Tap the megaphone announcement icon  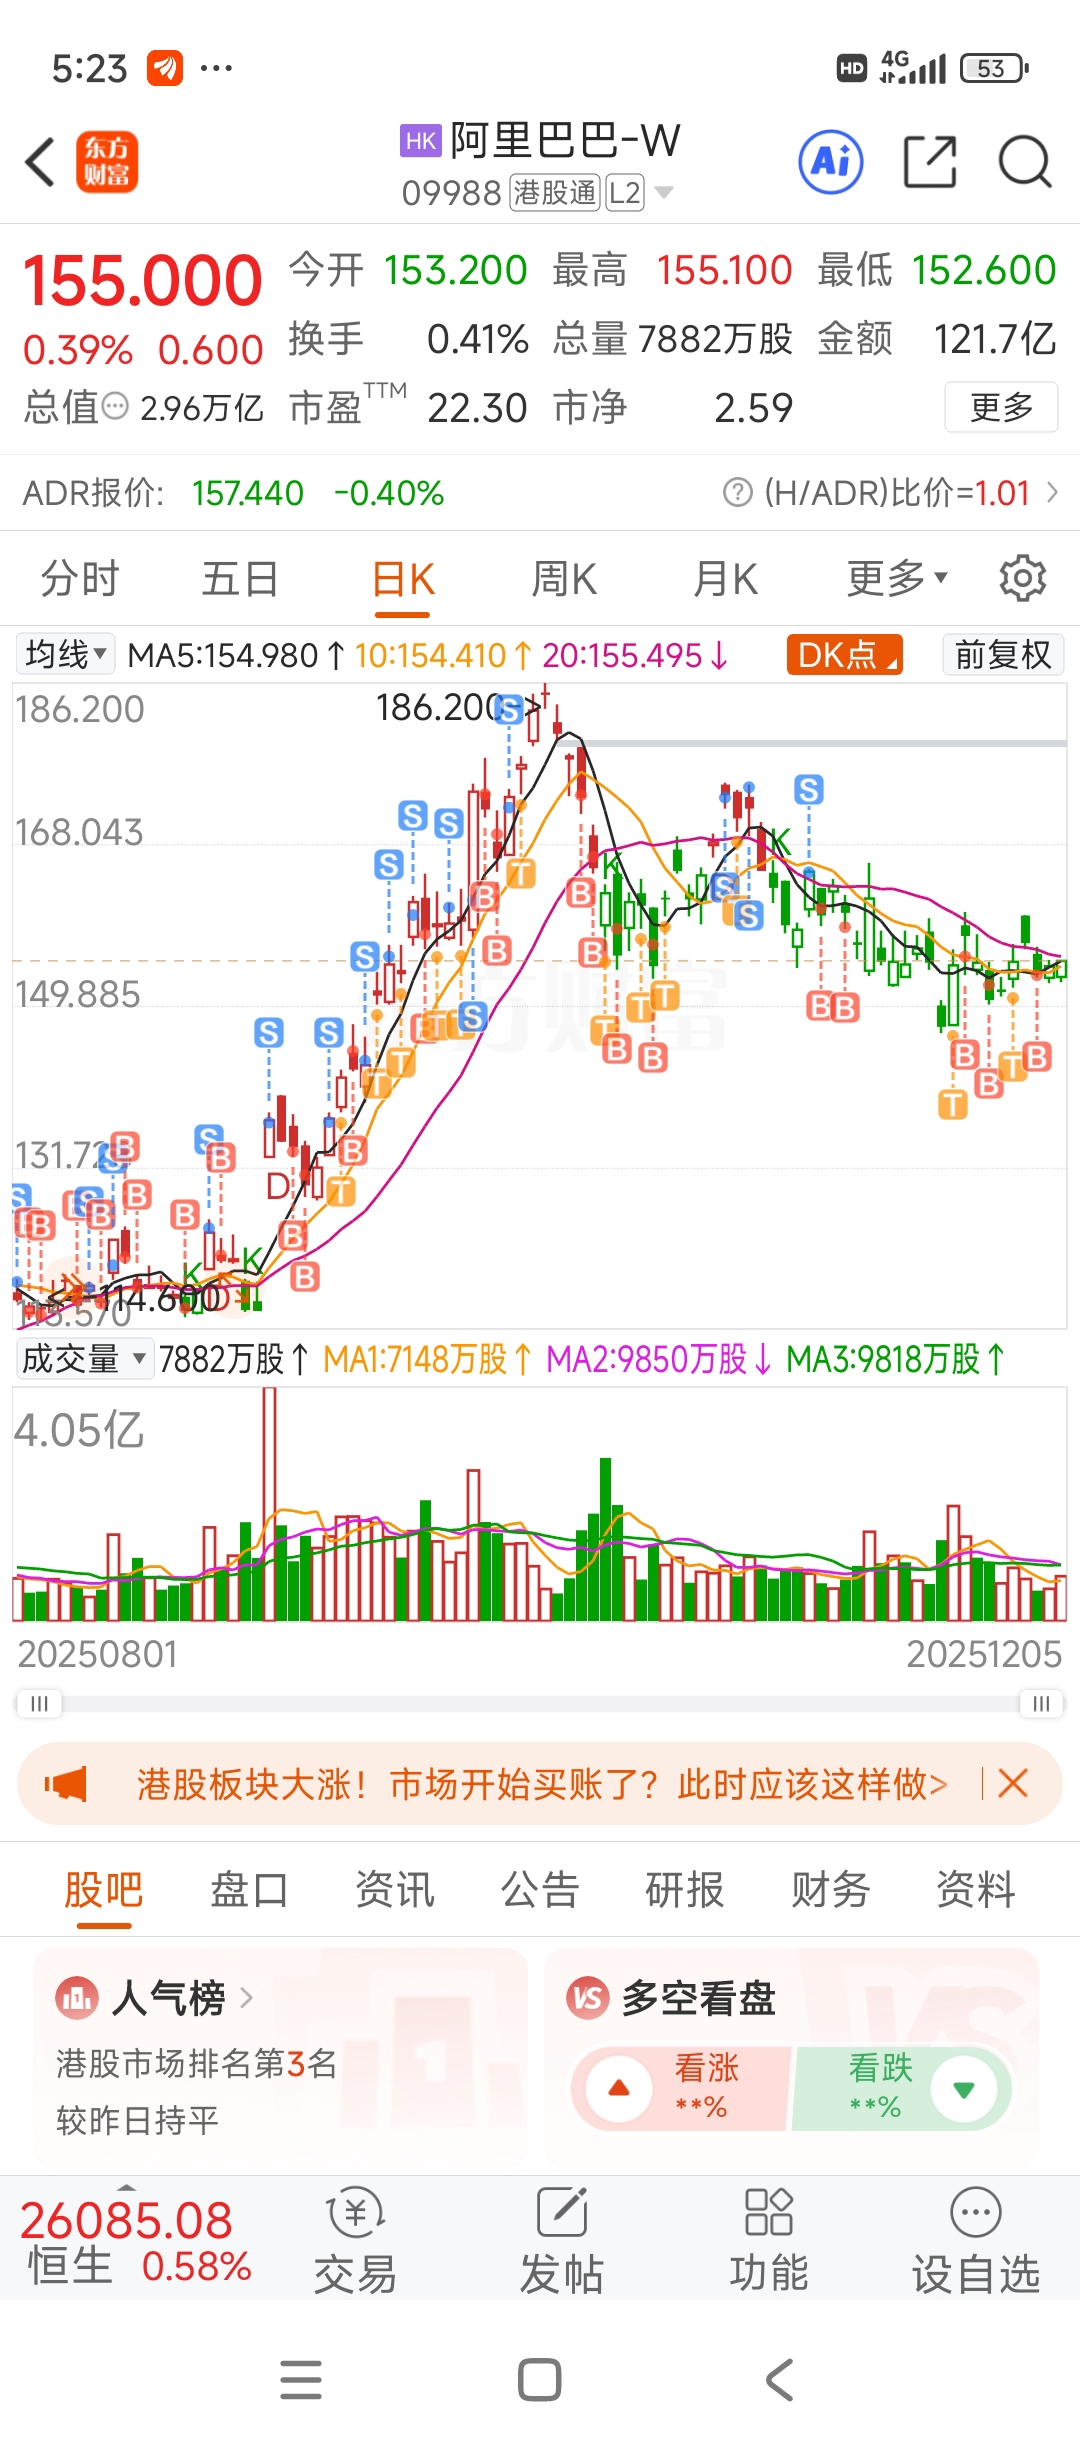click(66, 1784)
